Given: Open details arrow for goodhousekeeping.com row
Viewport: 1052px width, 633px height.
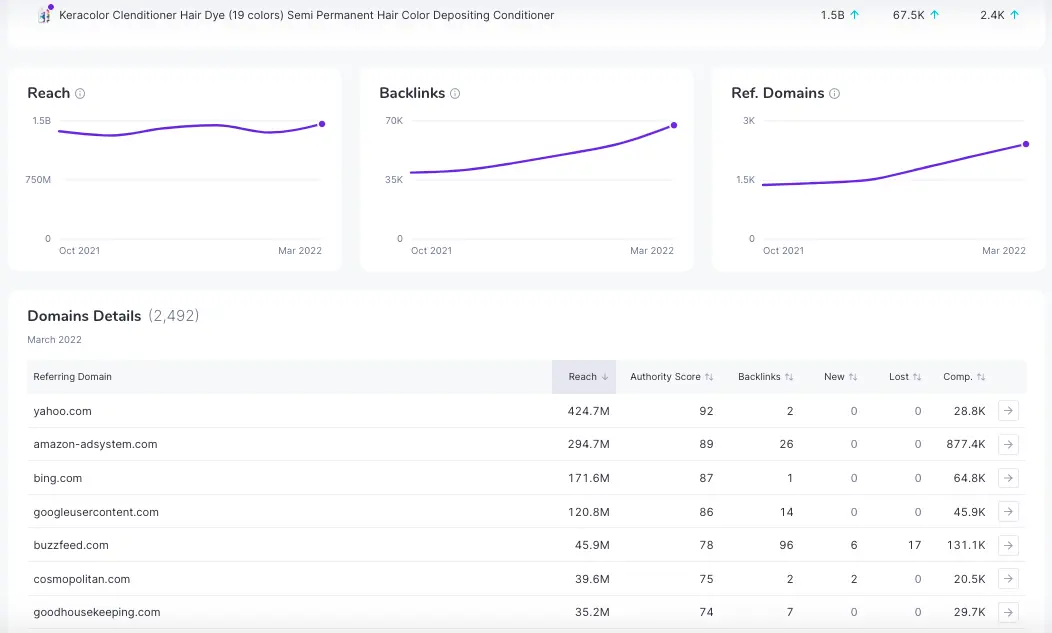Looking at the screenshot, I should [1008, 612].
